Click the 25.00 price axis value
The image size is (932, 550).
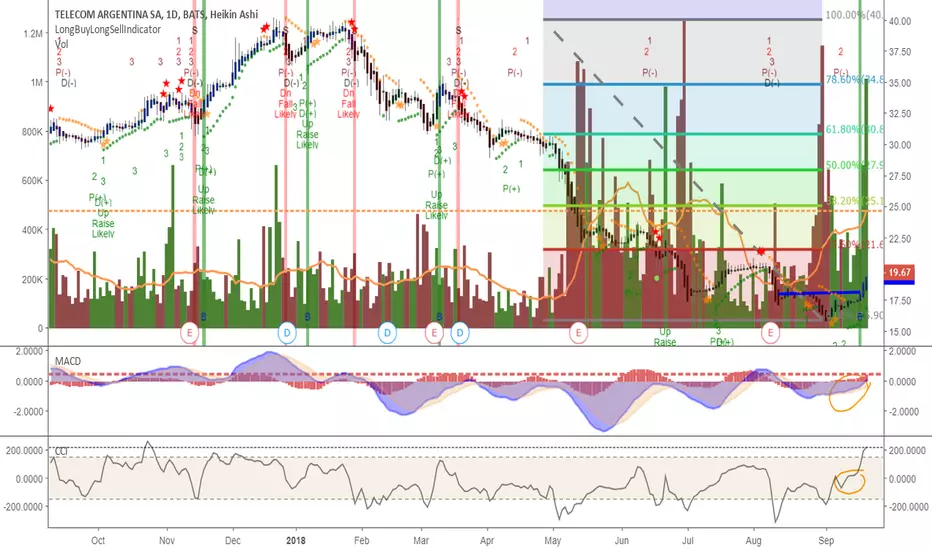(900, 207)
